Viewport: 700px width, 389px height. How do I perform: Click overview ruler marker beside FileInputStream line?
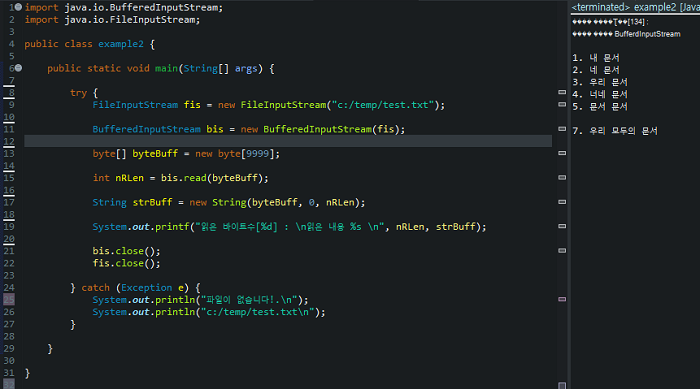(x=562, y=105)
